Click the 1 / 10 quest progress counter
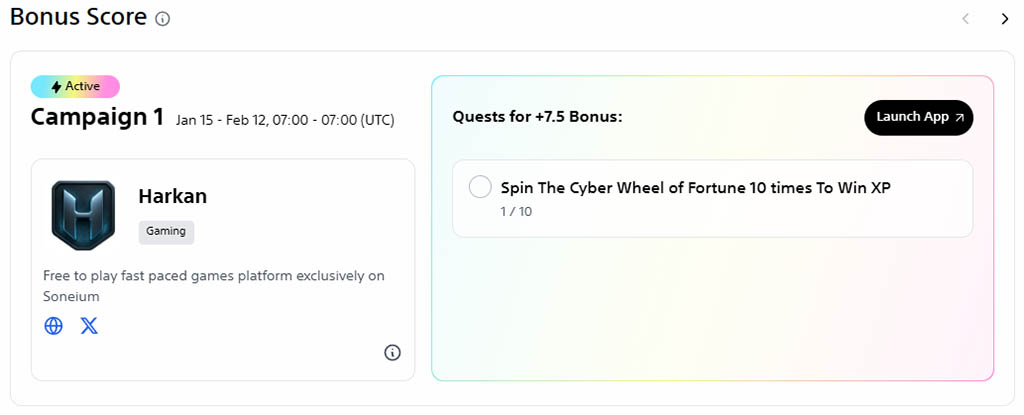Screen dimensions: 1024x415 (516, 211)
